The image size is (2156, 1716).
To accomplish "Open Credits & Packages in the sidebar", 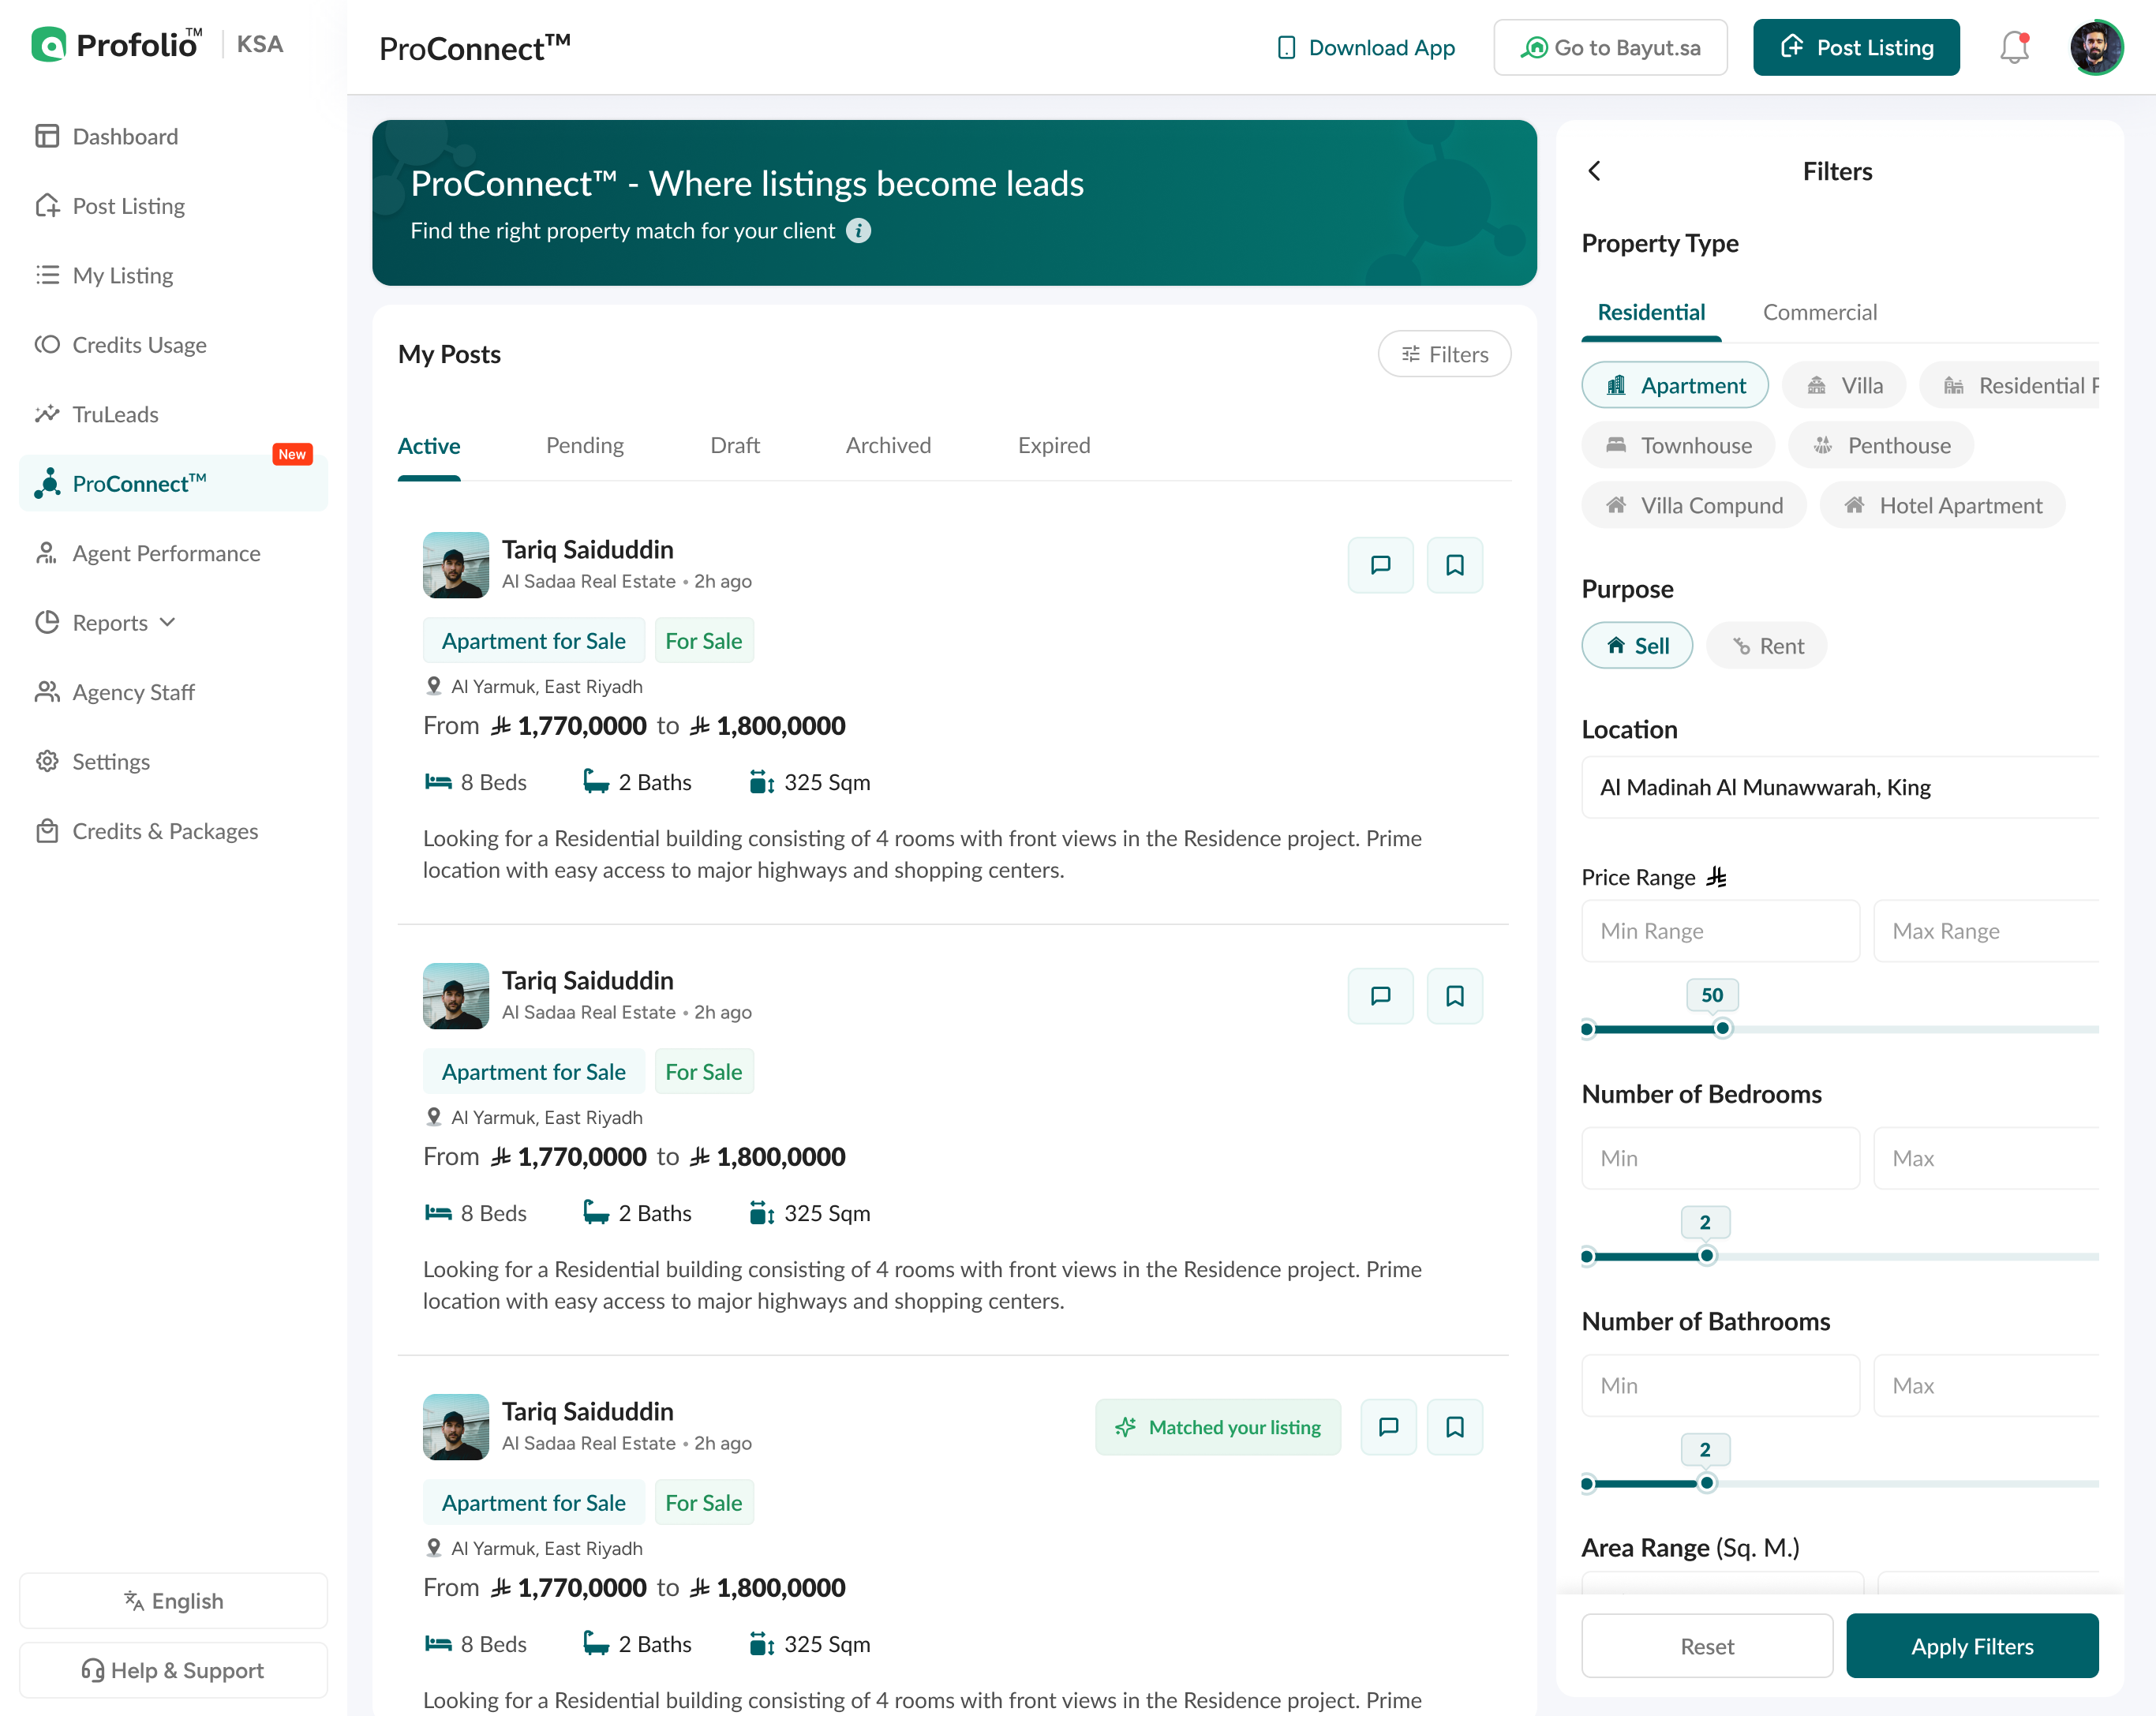I will 174,831.
